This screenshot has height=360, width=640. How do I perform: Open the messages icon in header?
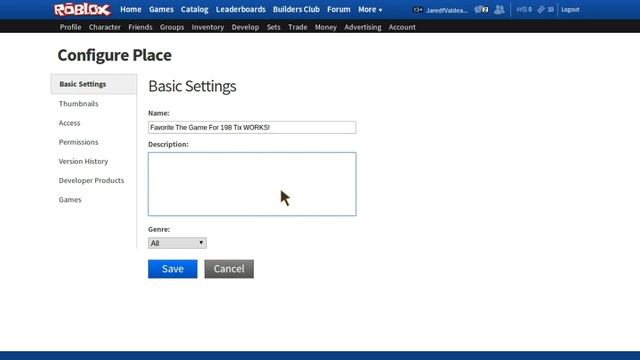(481, 9)
